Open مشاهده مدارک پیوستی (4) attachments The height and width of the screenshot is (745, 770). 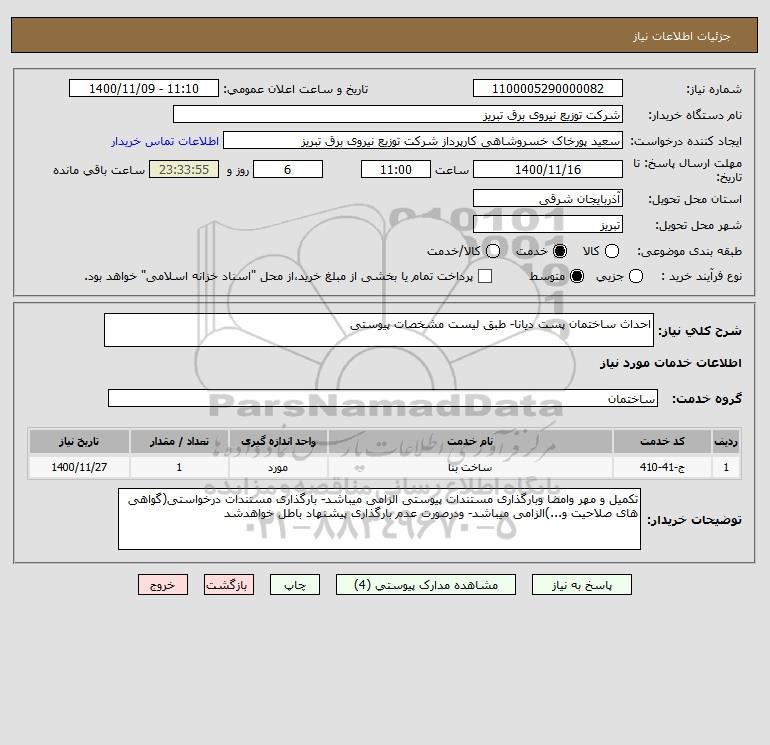(x=426, y=585)
